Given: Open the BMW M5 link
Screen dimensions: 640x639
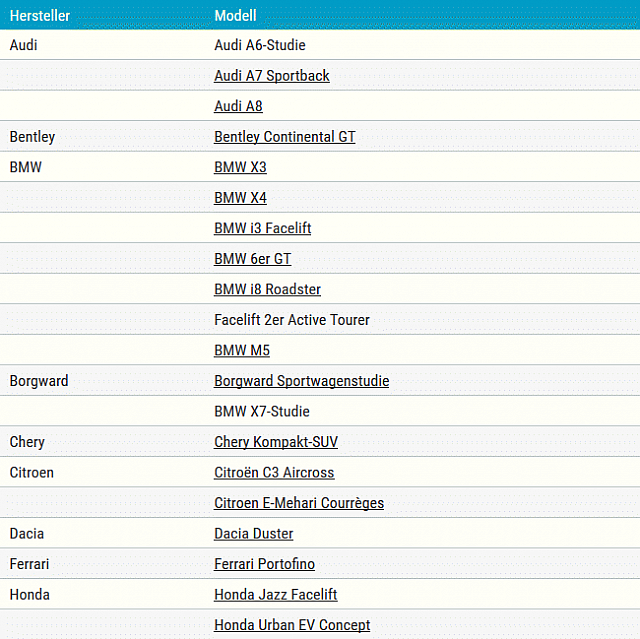Looking at the screenshot, I should pos(241,350).
